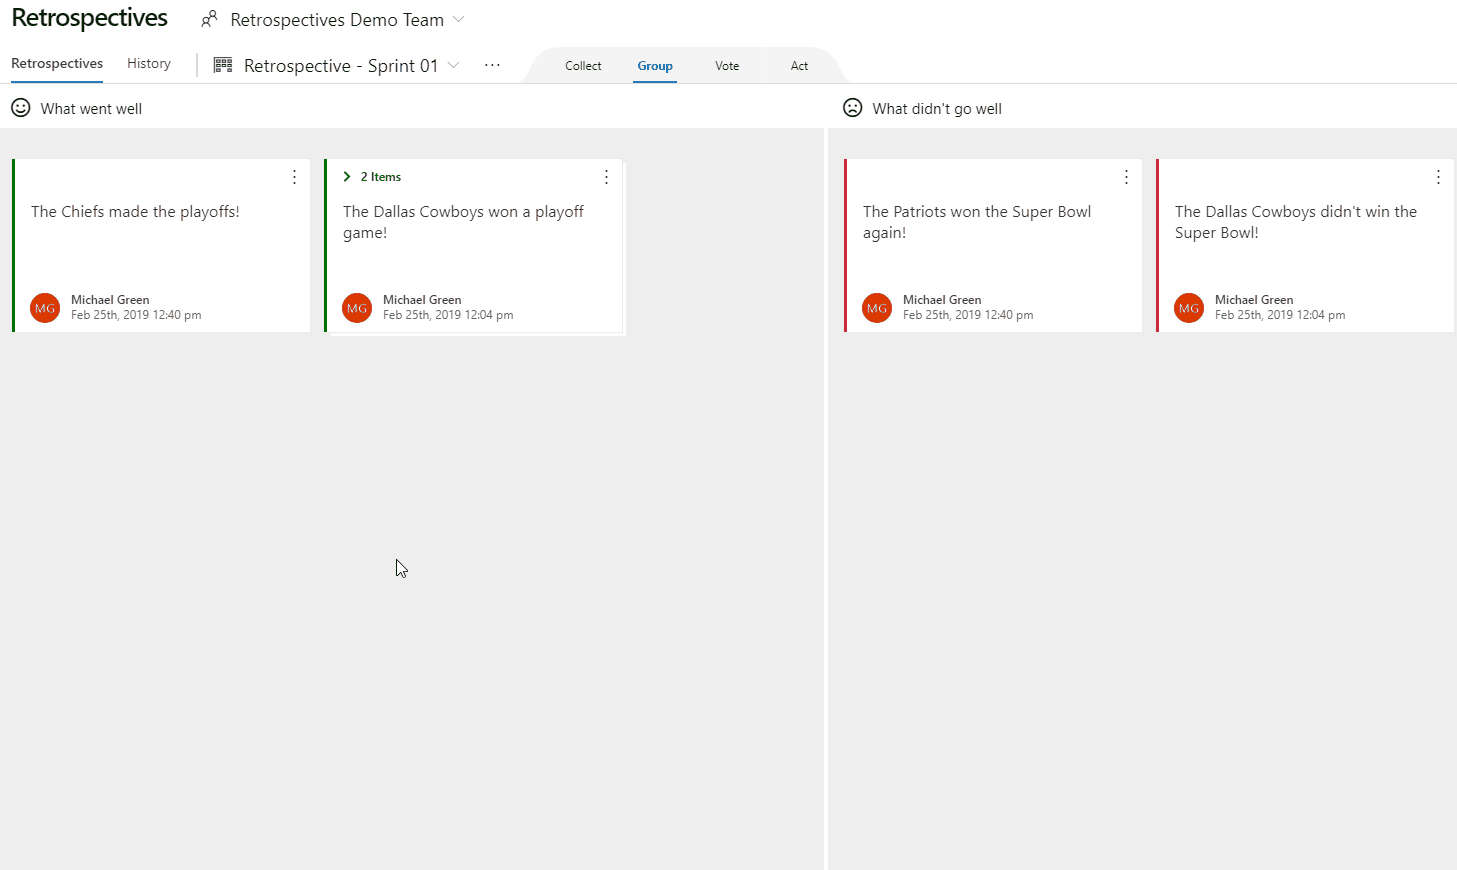
Task: Switch to the Vote phase
Action: (x=727, y=65)
